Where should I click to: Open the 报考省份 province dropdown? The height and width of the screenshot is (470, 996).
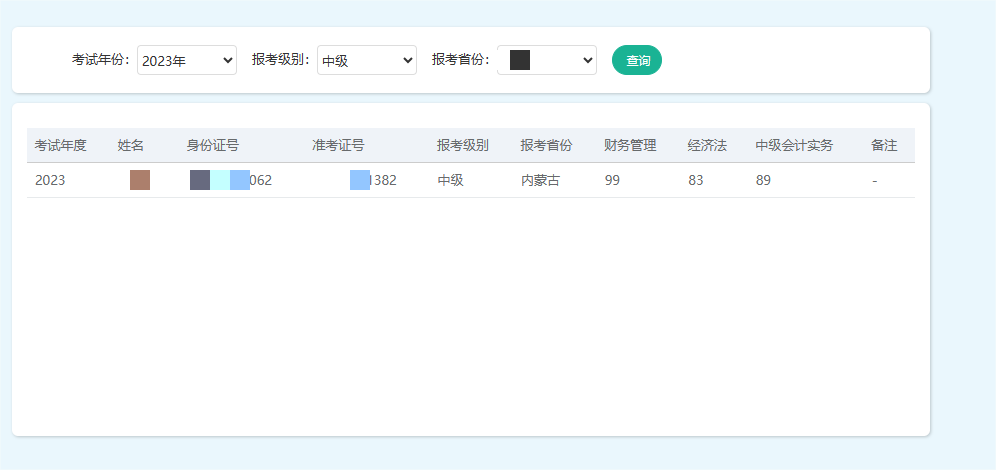[x=547, y=61]
